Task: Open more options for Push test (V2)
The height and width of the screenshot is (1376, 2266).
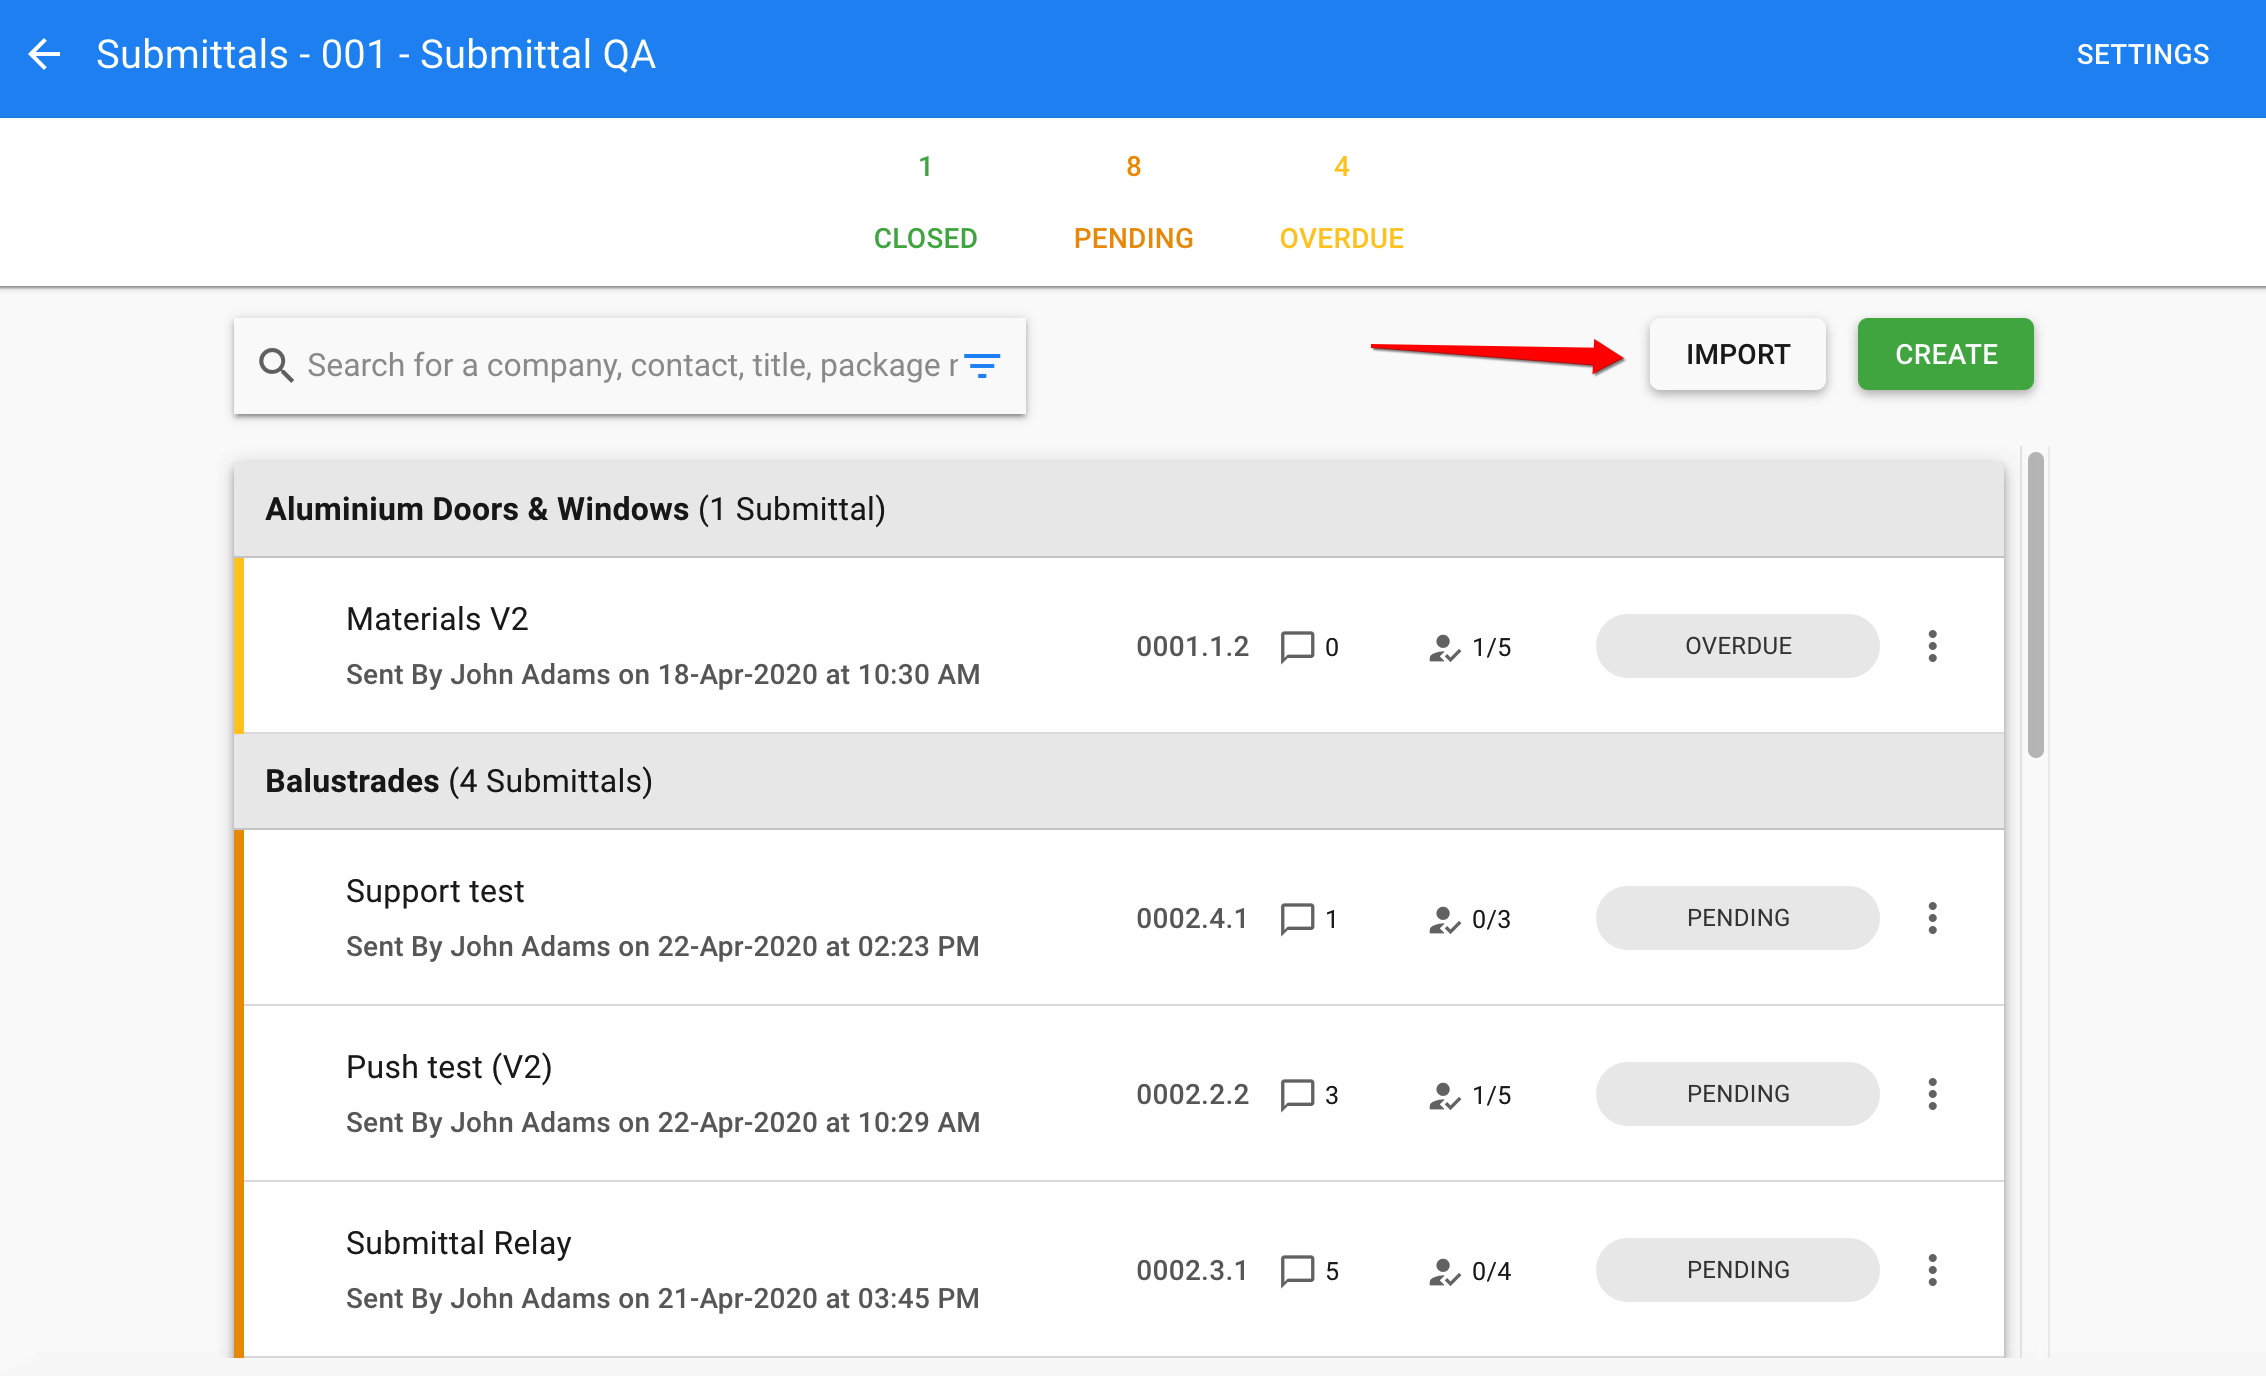Action: click(x=1932, y=1094)
